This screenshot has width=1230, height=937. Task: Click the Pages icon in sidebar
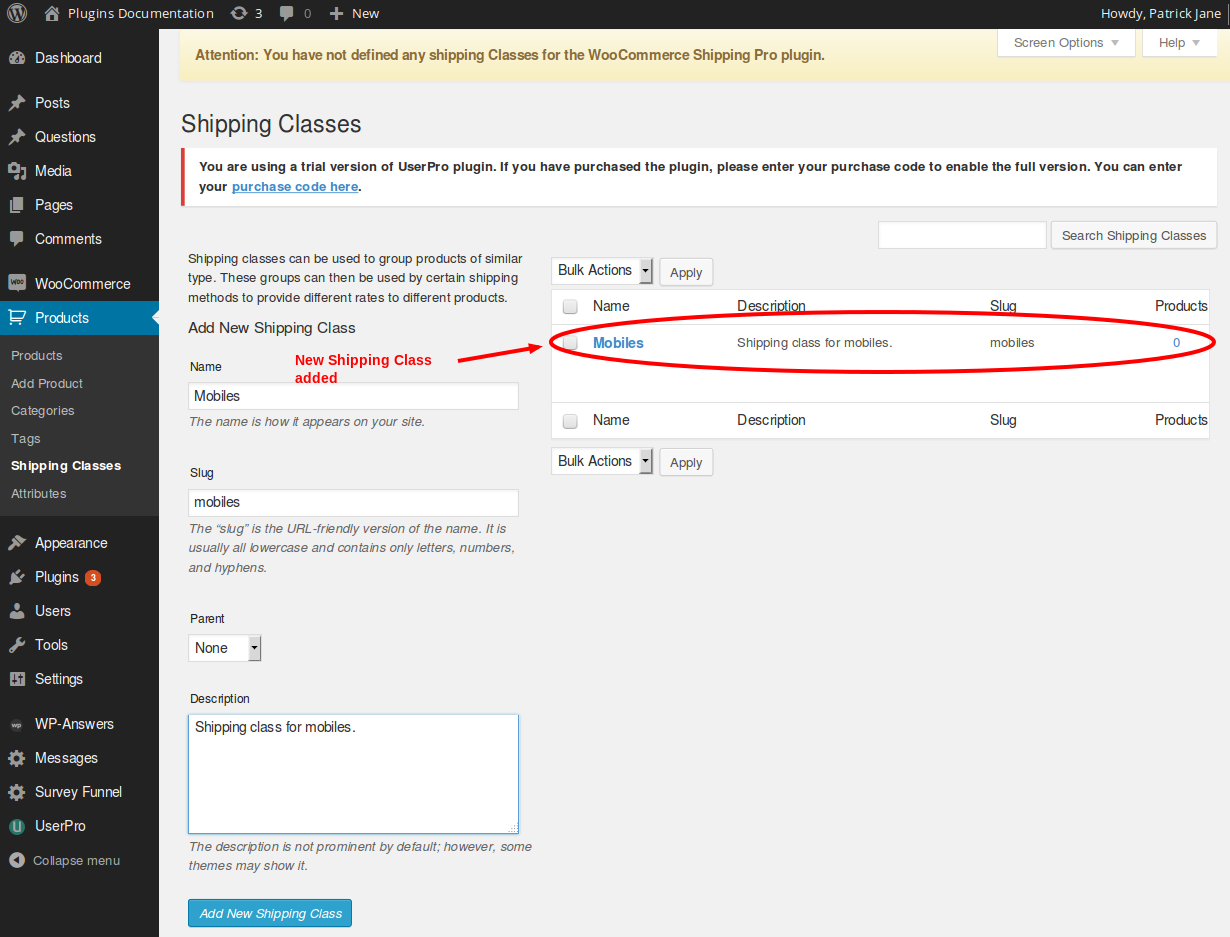pos(17,205)
